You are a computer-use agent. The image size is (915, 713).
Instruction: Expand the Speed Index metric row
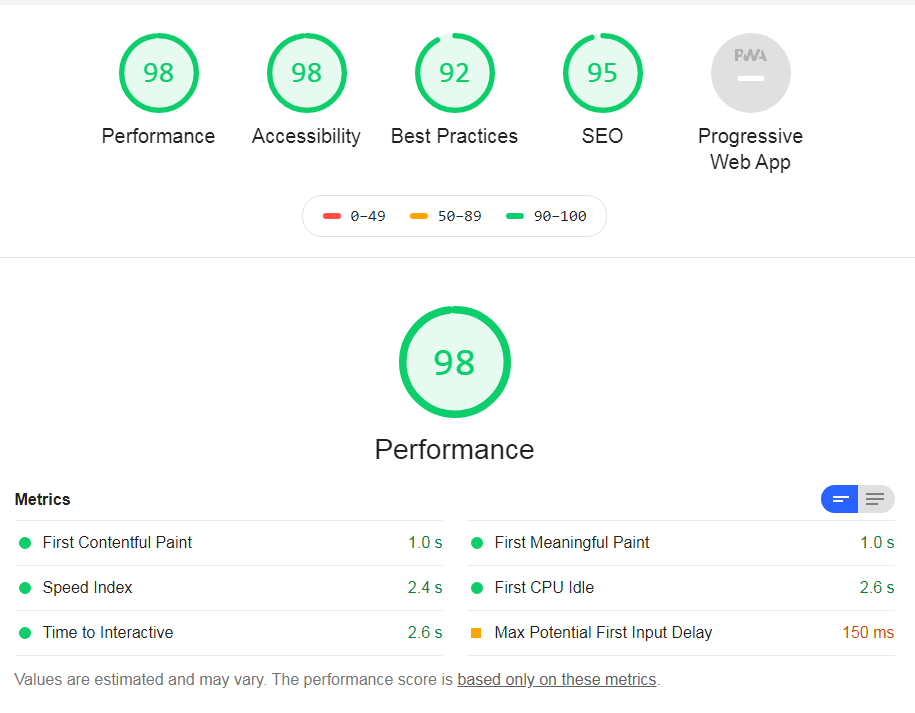pyautogui.click(x=87, y=588)
